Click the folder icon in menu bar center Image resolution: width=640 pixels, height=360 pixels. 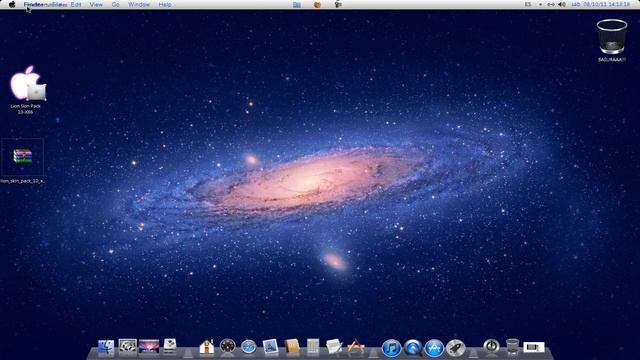297,4
